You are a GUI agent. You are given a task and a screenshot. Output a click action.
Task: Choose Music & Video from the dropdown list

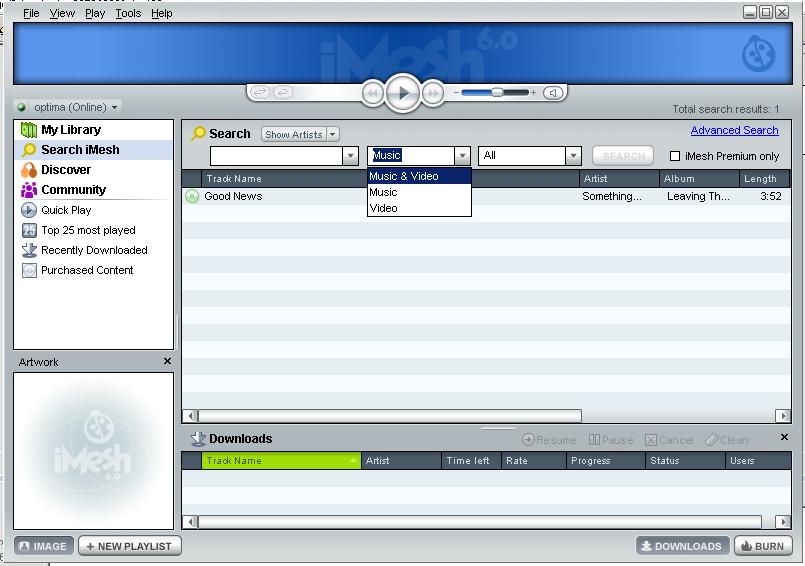pyautogui.click(x=419, y=176)
